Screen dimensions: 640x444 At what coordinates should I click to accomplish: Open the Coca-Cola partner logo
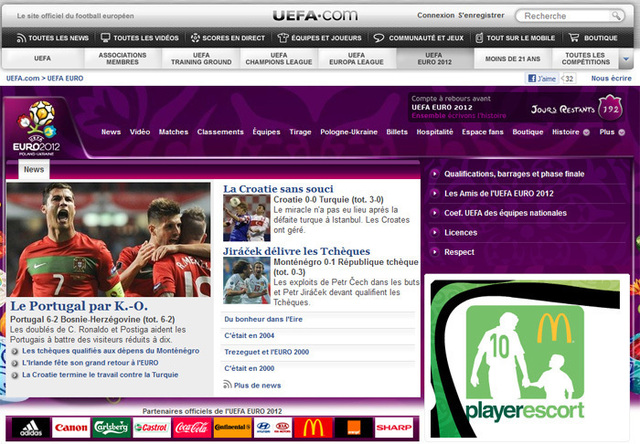click(190, 428)
